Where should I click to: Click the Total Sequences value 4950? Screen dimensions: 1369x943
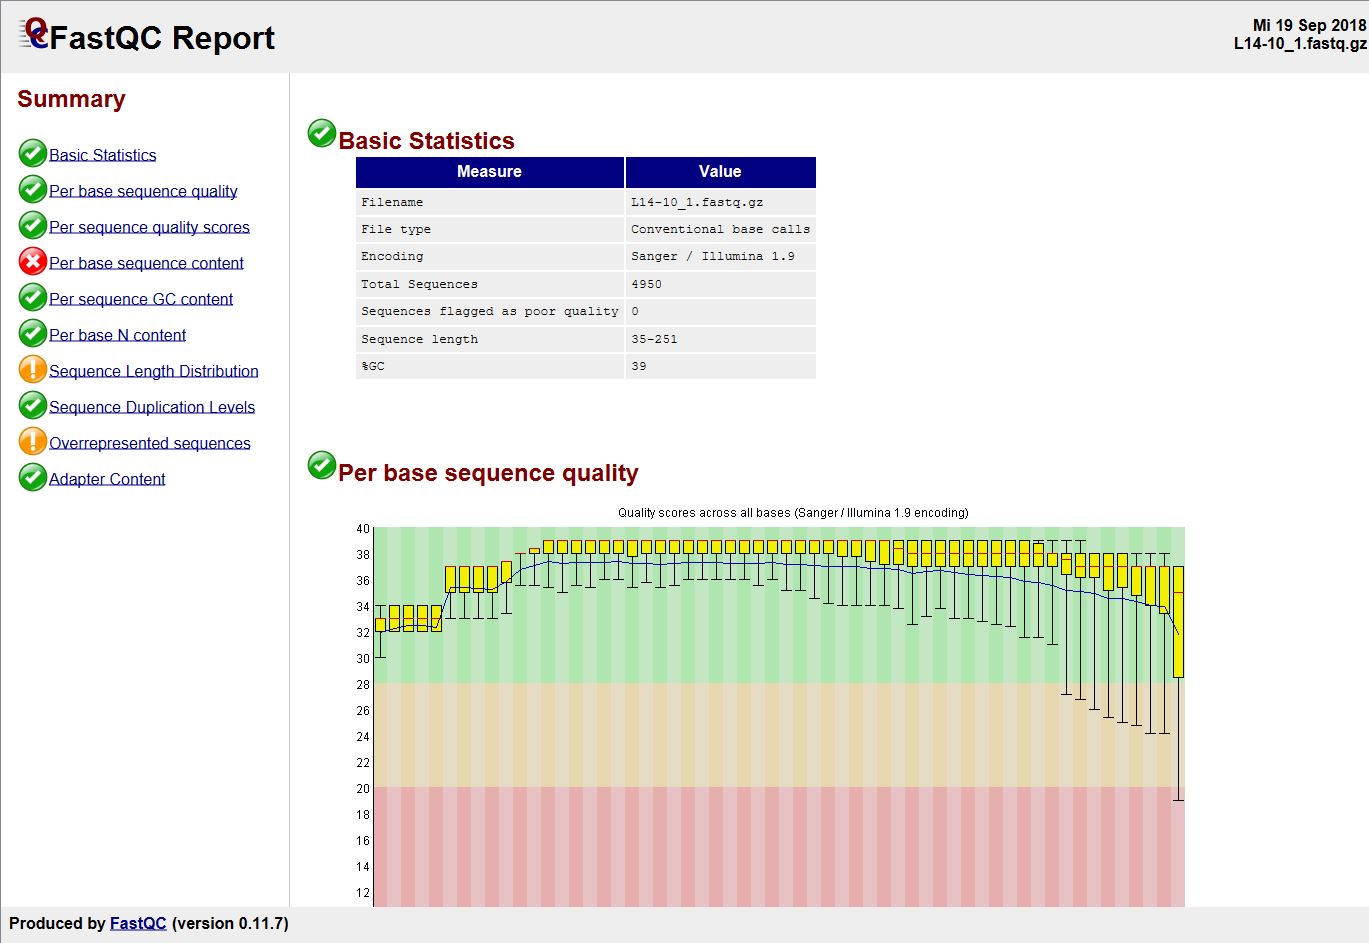[646, 284]
